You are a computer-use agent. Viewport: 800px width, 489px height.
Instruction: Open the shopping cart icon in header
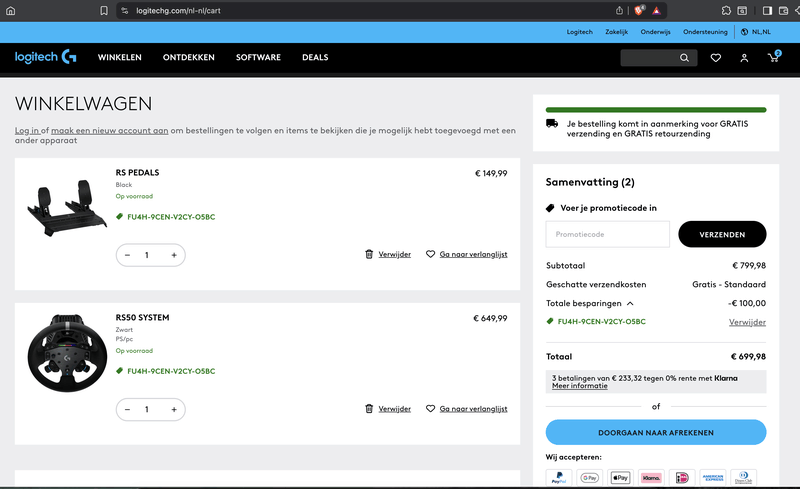click(x=774, y=57)
